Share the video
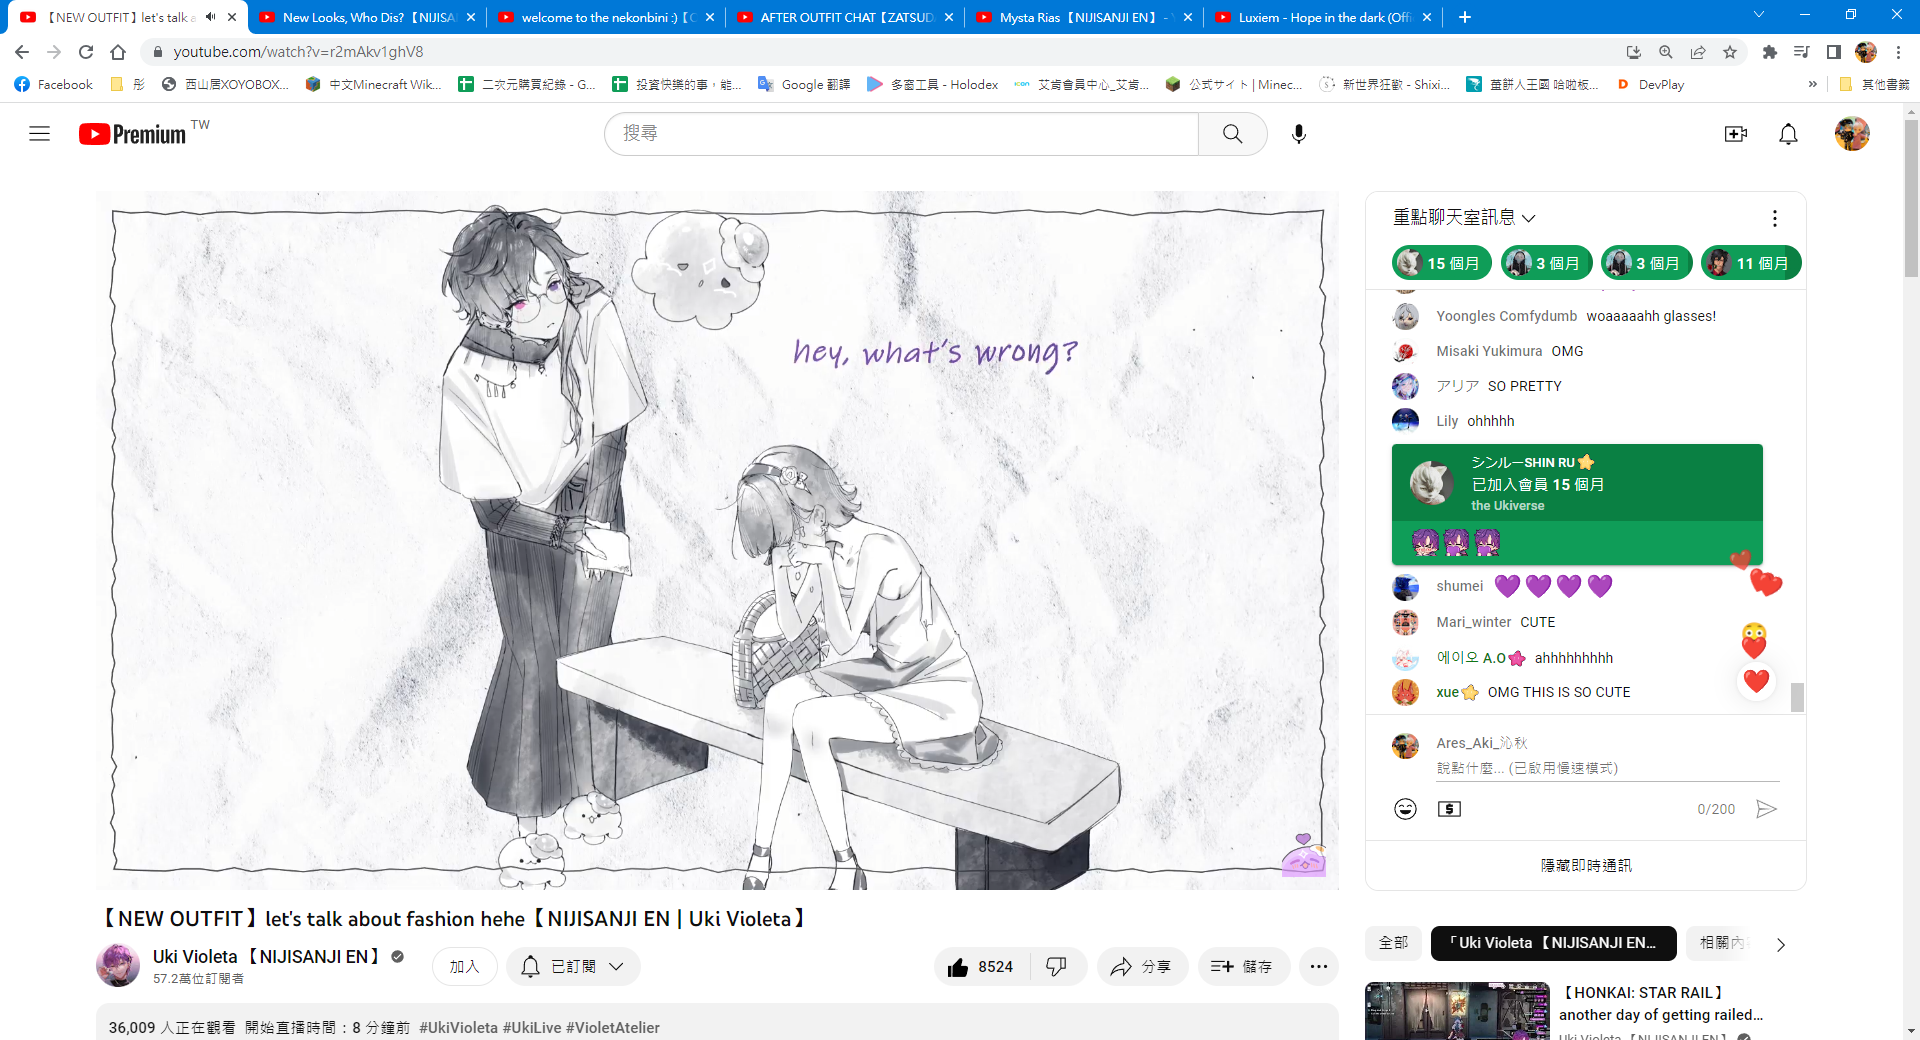This screenshot has width=1920, height=1040. (1141, 967)
